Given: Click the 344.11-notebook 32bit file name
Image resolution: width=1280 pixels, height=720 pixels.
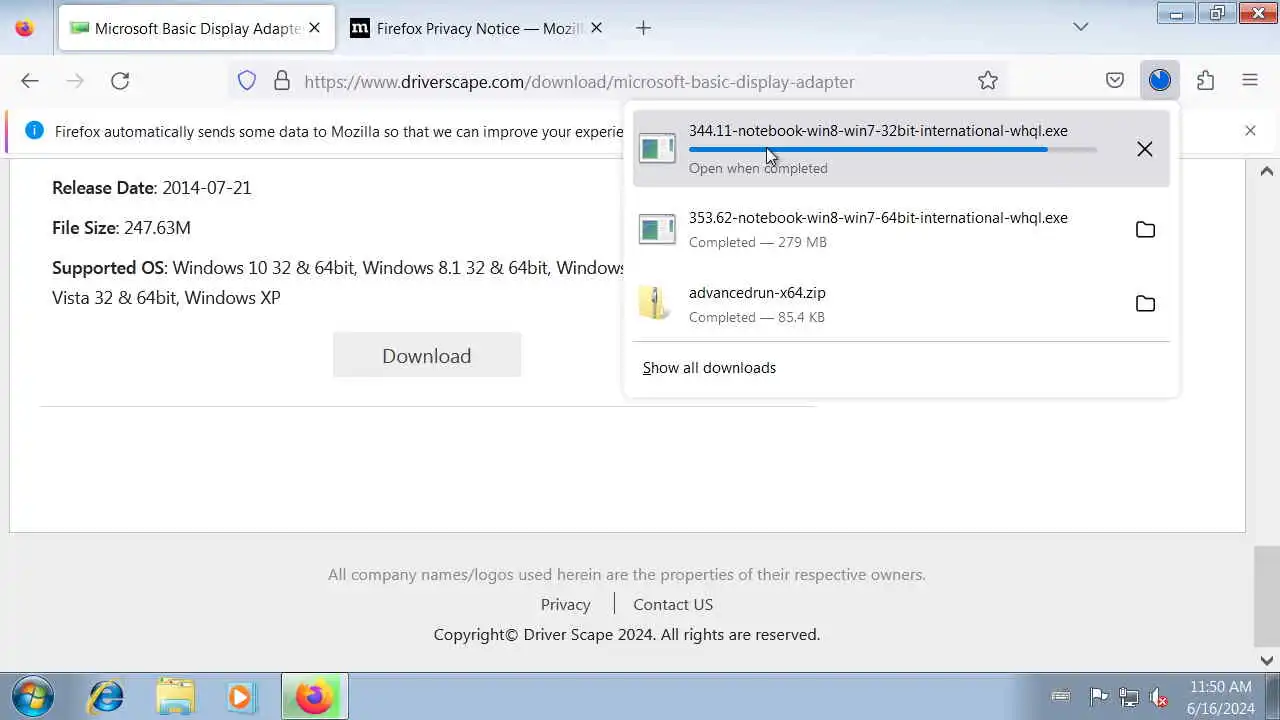Looking at the screenshot, I should 878,131.
